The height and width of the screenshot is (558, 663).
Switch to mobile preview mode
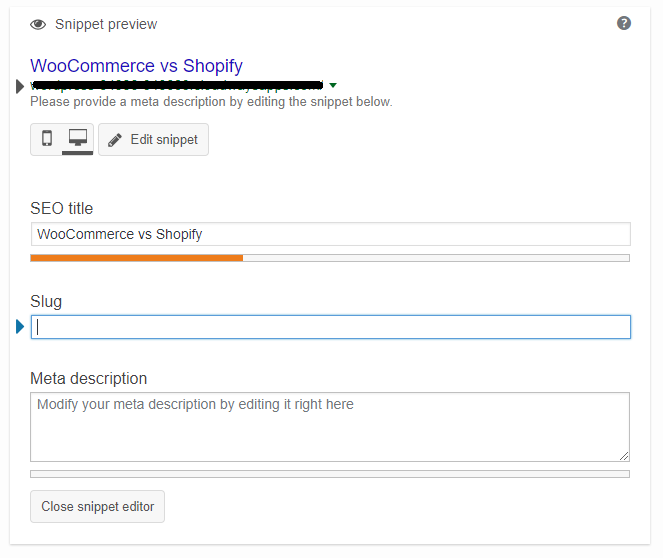click(47, 139)
